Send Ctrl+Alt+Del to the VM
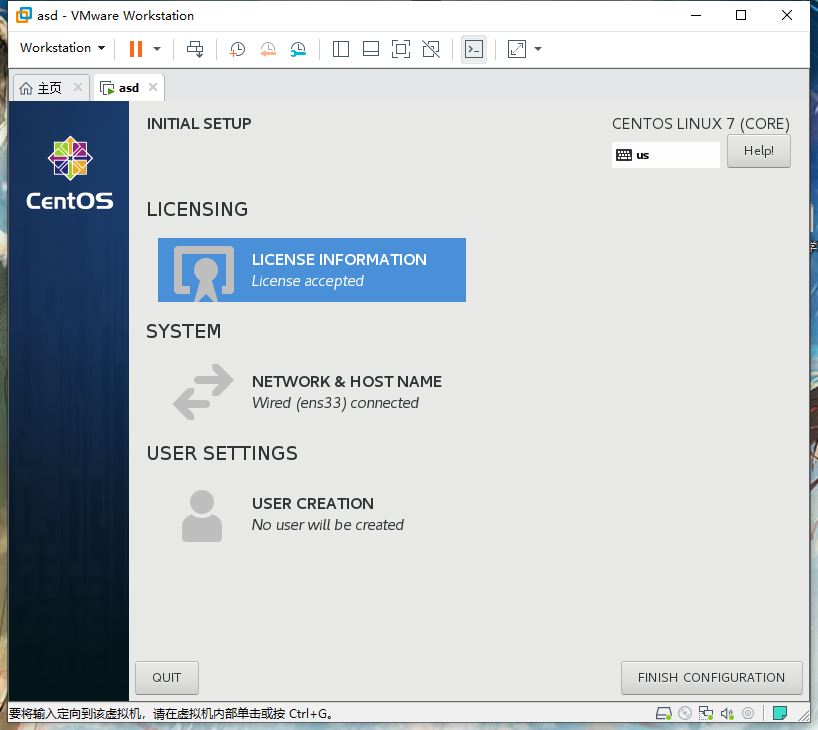The image size is (818, 730). pos(195,49)
